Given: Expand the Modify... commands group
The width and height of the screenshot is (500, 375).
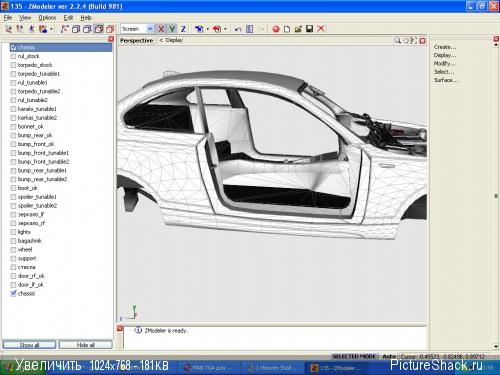Looking at the screenshot, I should (444, 63).
